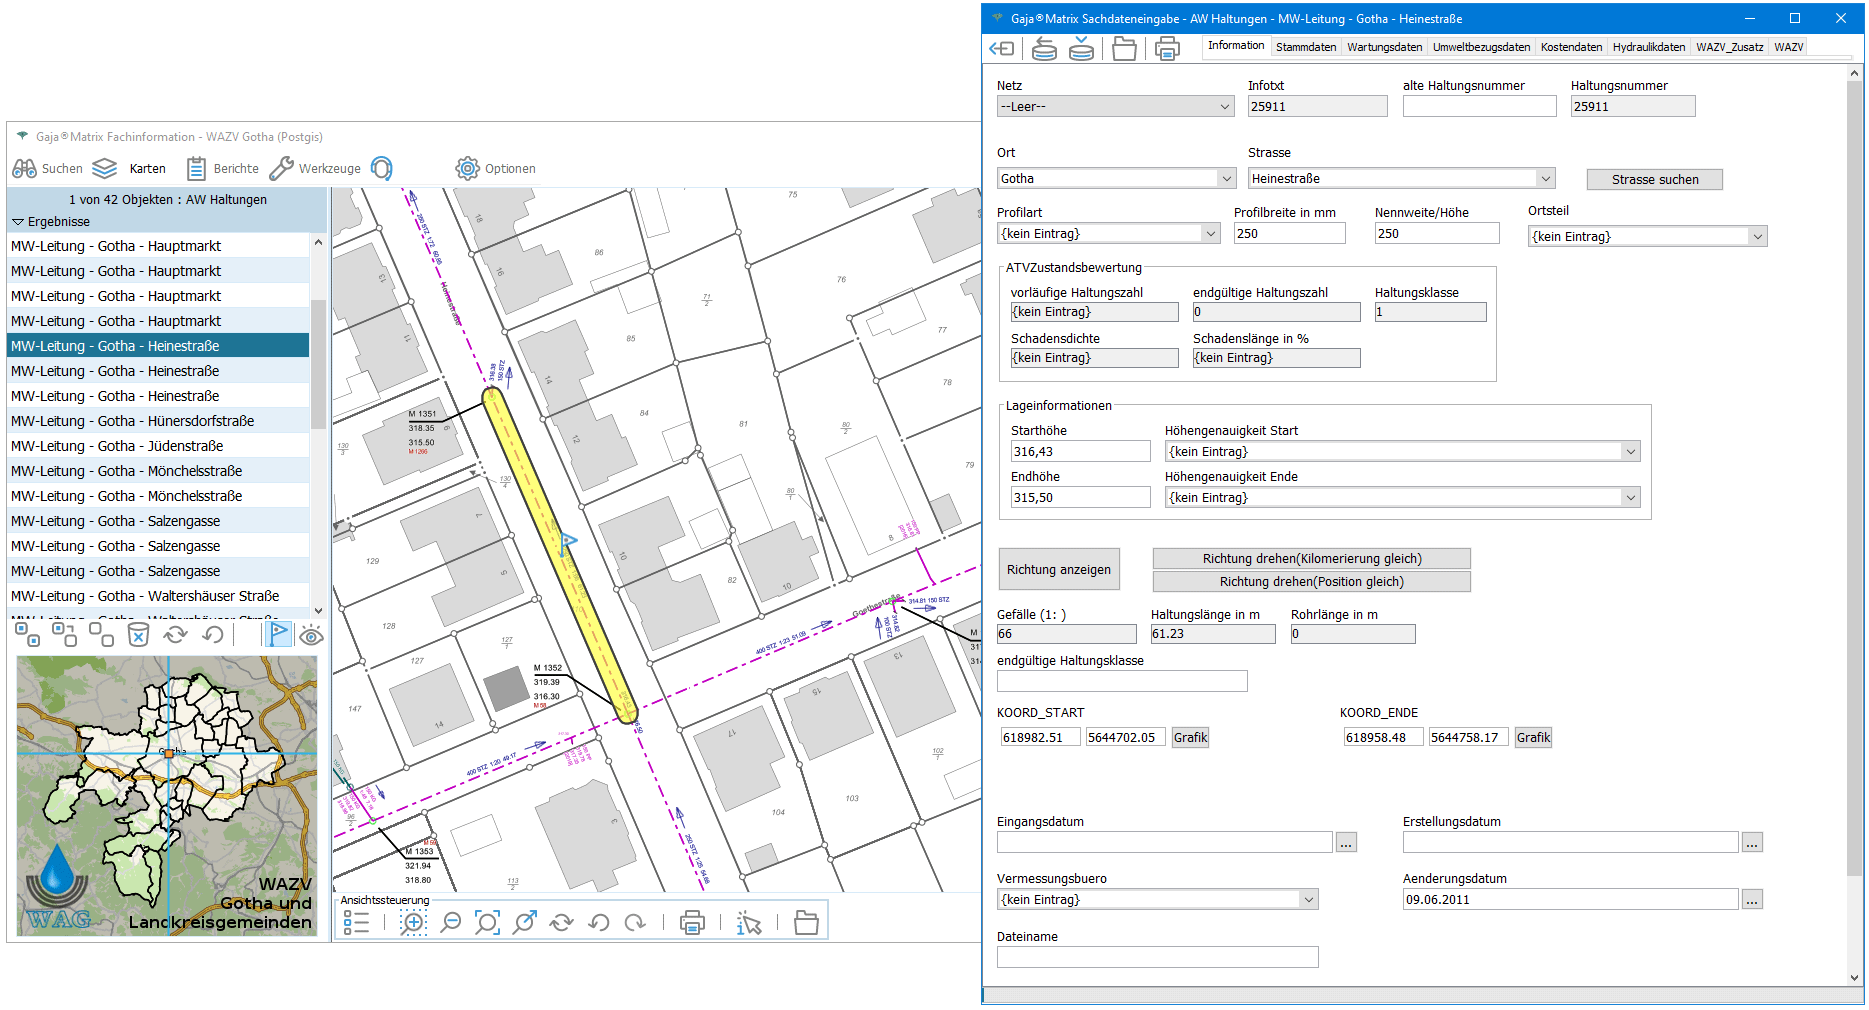Toggle the highlighted flag marker button
The image size is (1869, 1010).
click(279, 634)
